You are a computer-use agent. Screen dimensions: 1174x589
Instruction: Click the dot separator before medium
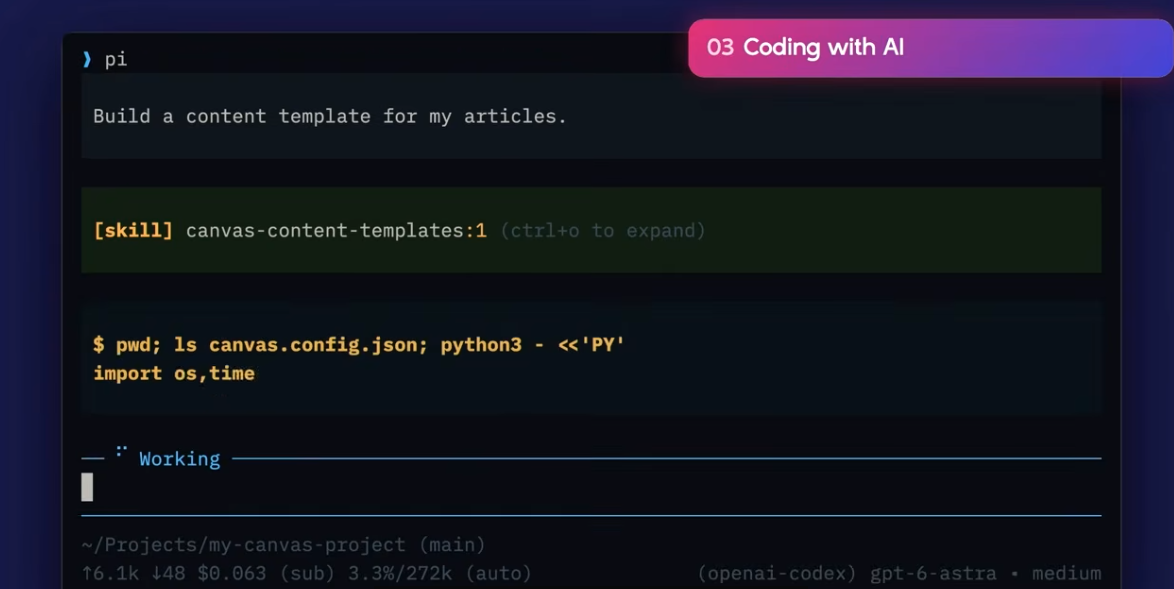click(x=1015, y=574)
